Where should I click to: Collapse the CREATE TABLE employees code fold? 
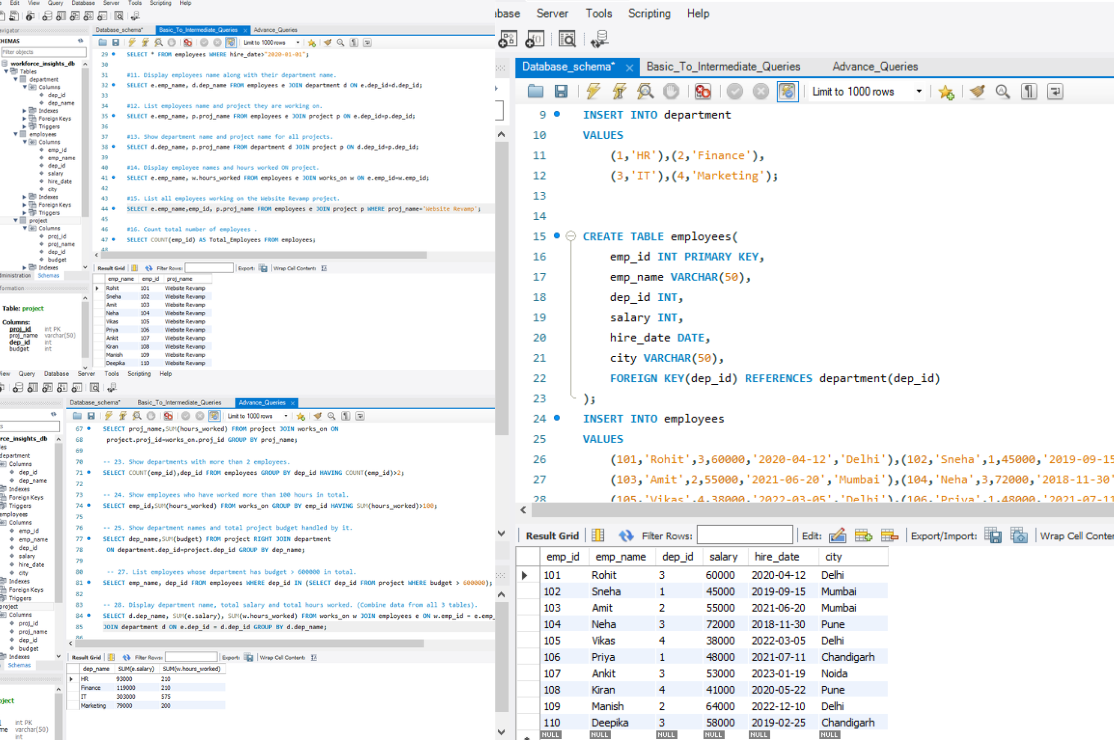pos(570,237)
